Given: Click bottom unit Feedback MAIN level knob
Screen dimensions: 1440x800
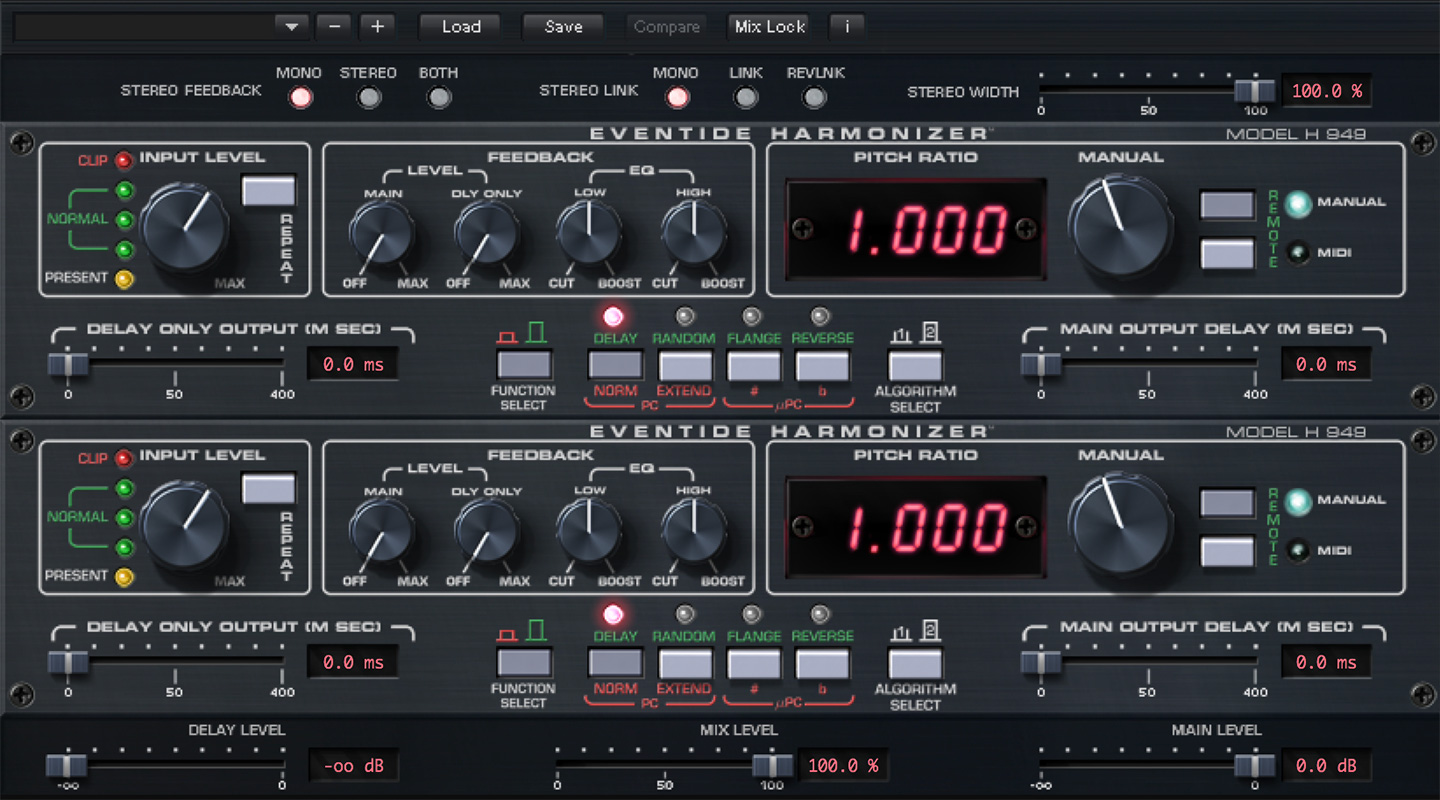Looking at the screenshot, I should (382, 530).
